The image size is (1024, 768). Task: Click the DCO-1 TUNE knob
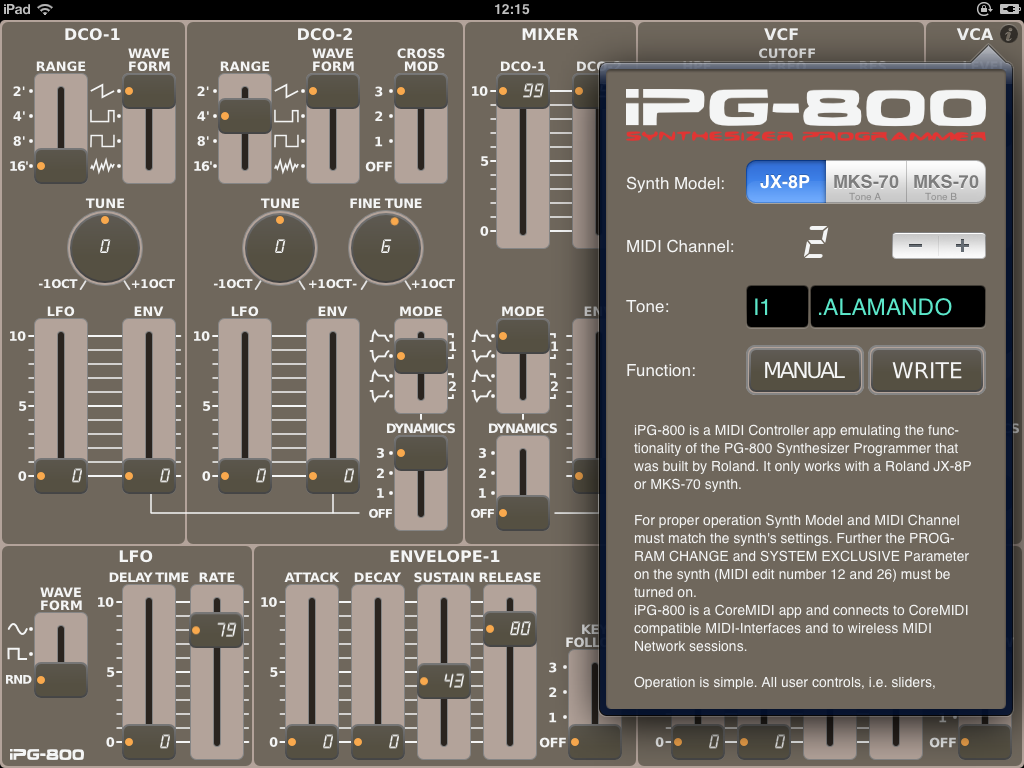point(104,247)
